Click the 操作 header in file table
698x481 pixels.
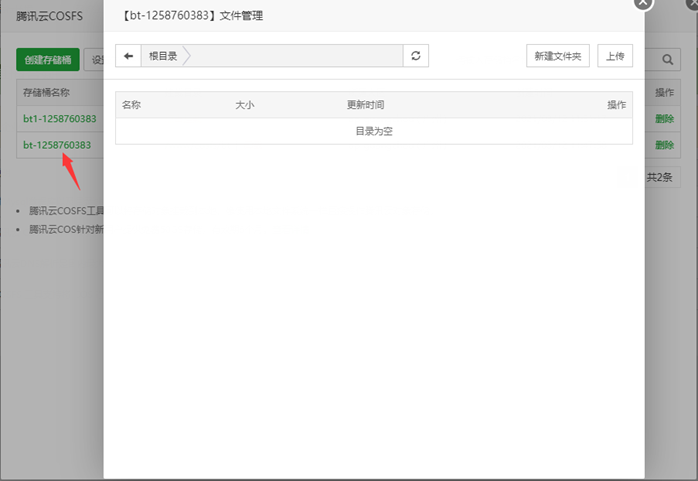tap(617, 105)
